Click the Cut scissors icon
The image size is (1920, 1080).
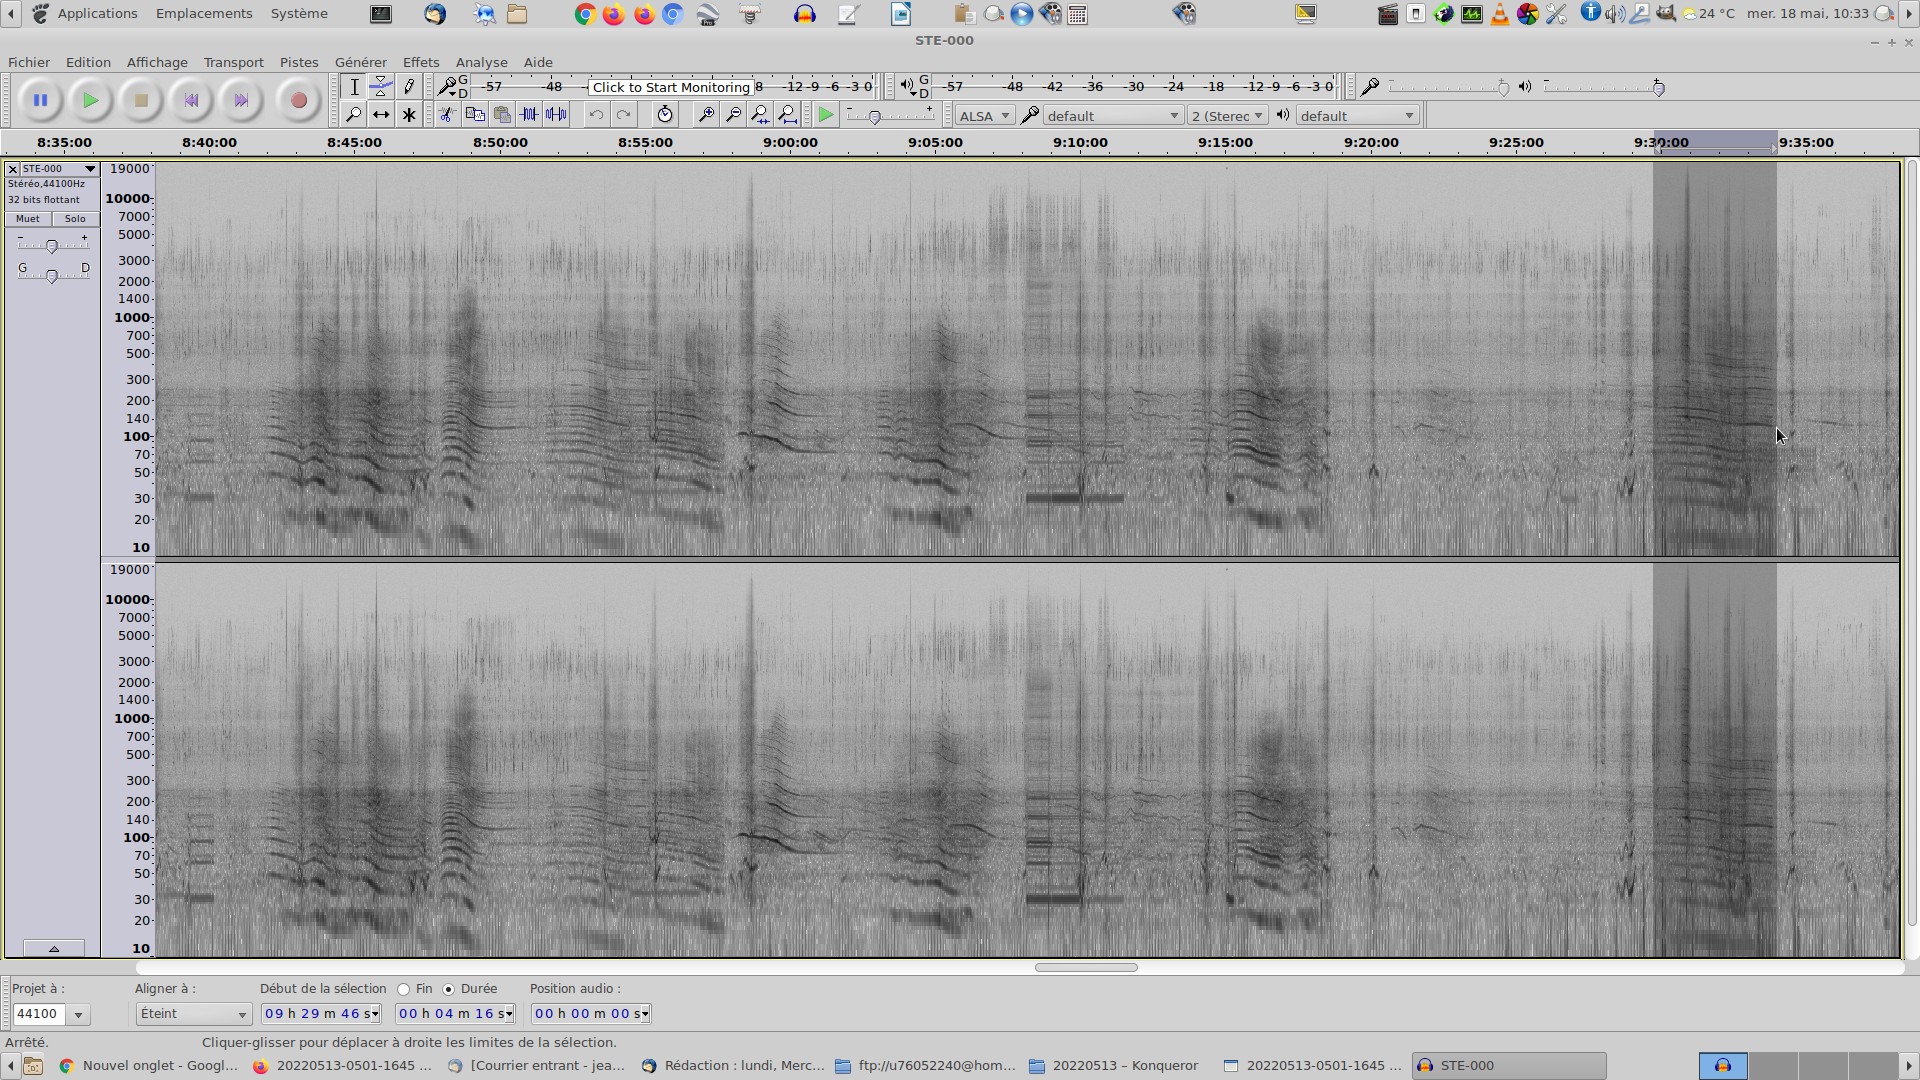pyautogui.click(x=447, y=115)
